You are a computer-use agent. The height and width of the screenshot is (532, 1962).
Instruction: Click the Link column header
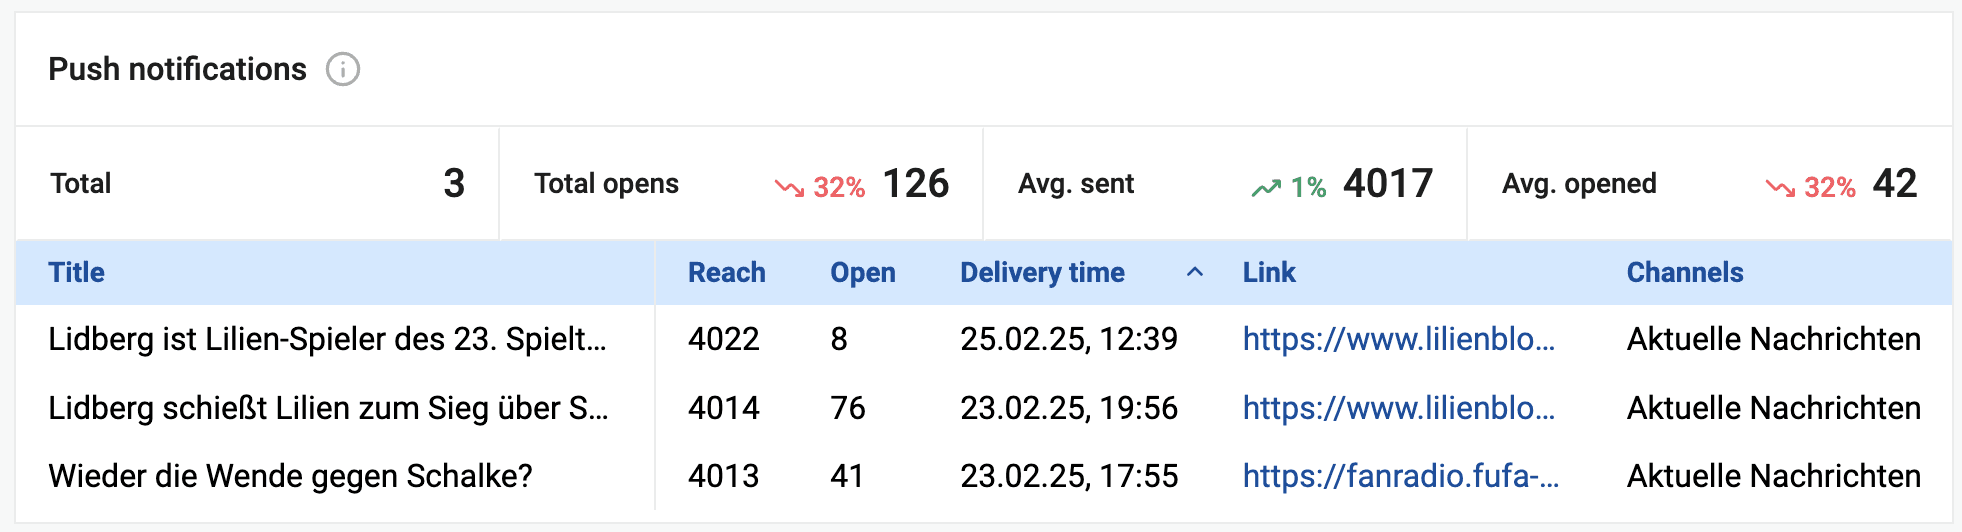(1269, 272)
